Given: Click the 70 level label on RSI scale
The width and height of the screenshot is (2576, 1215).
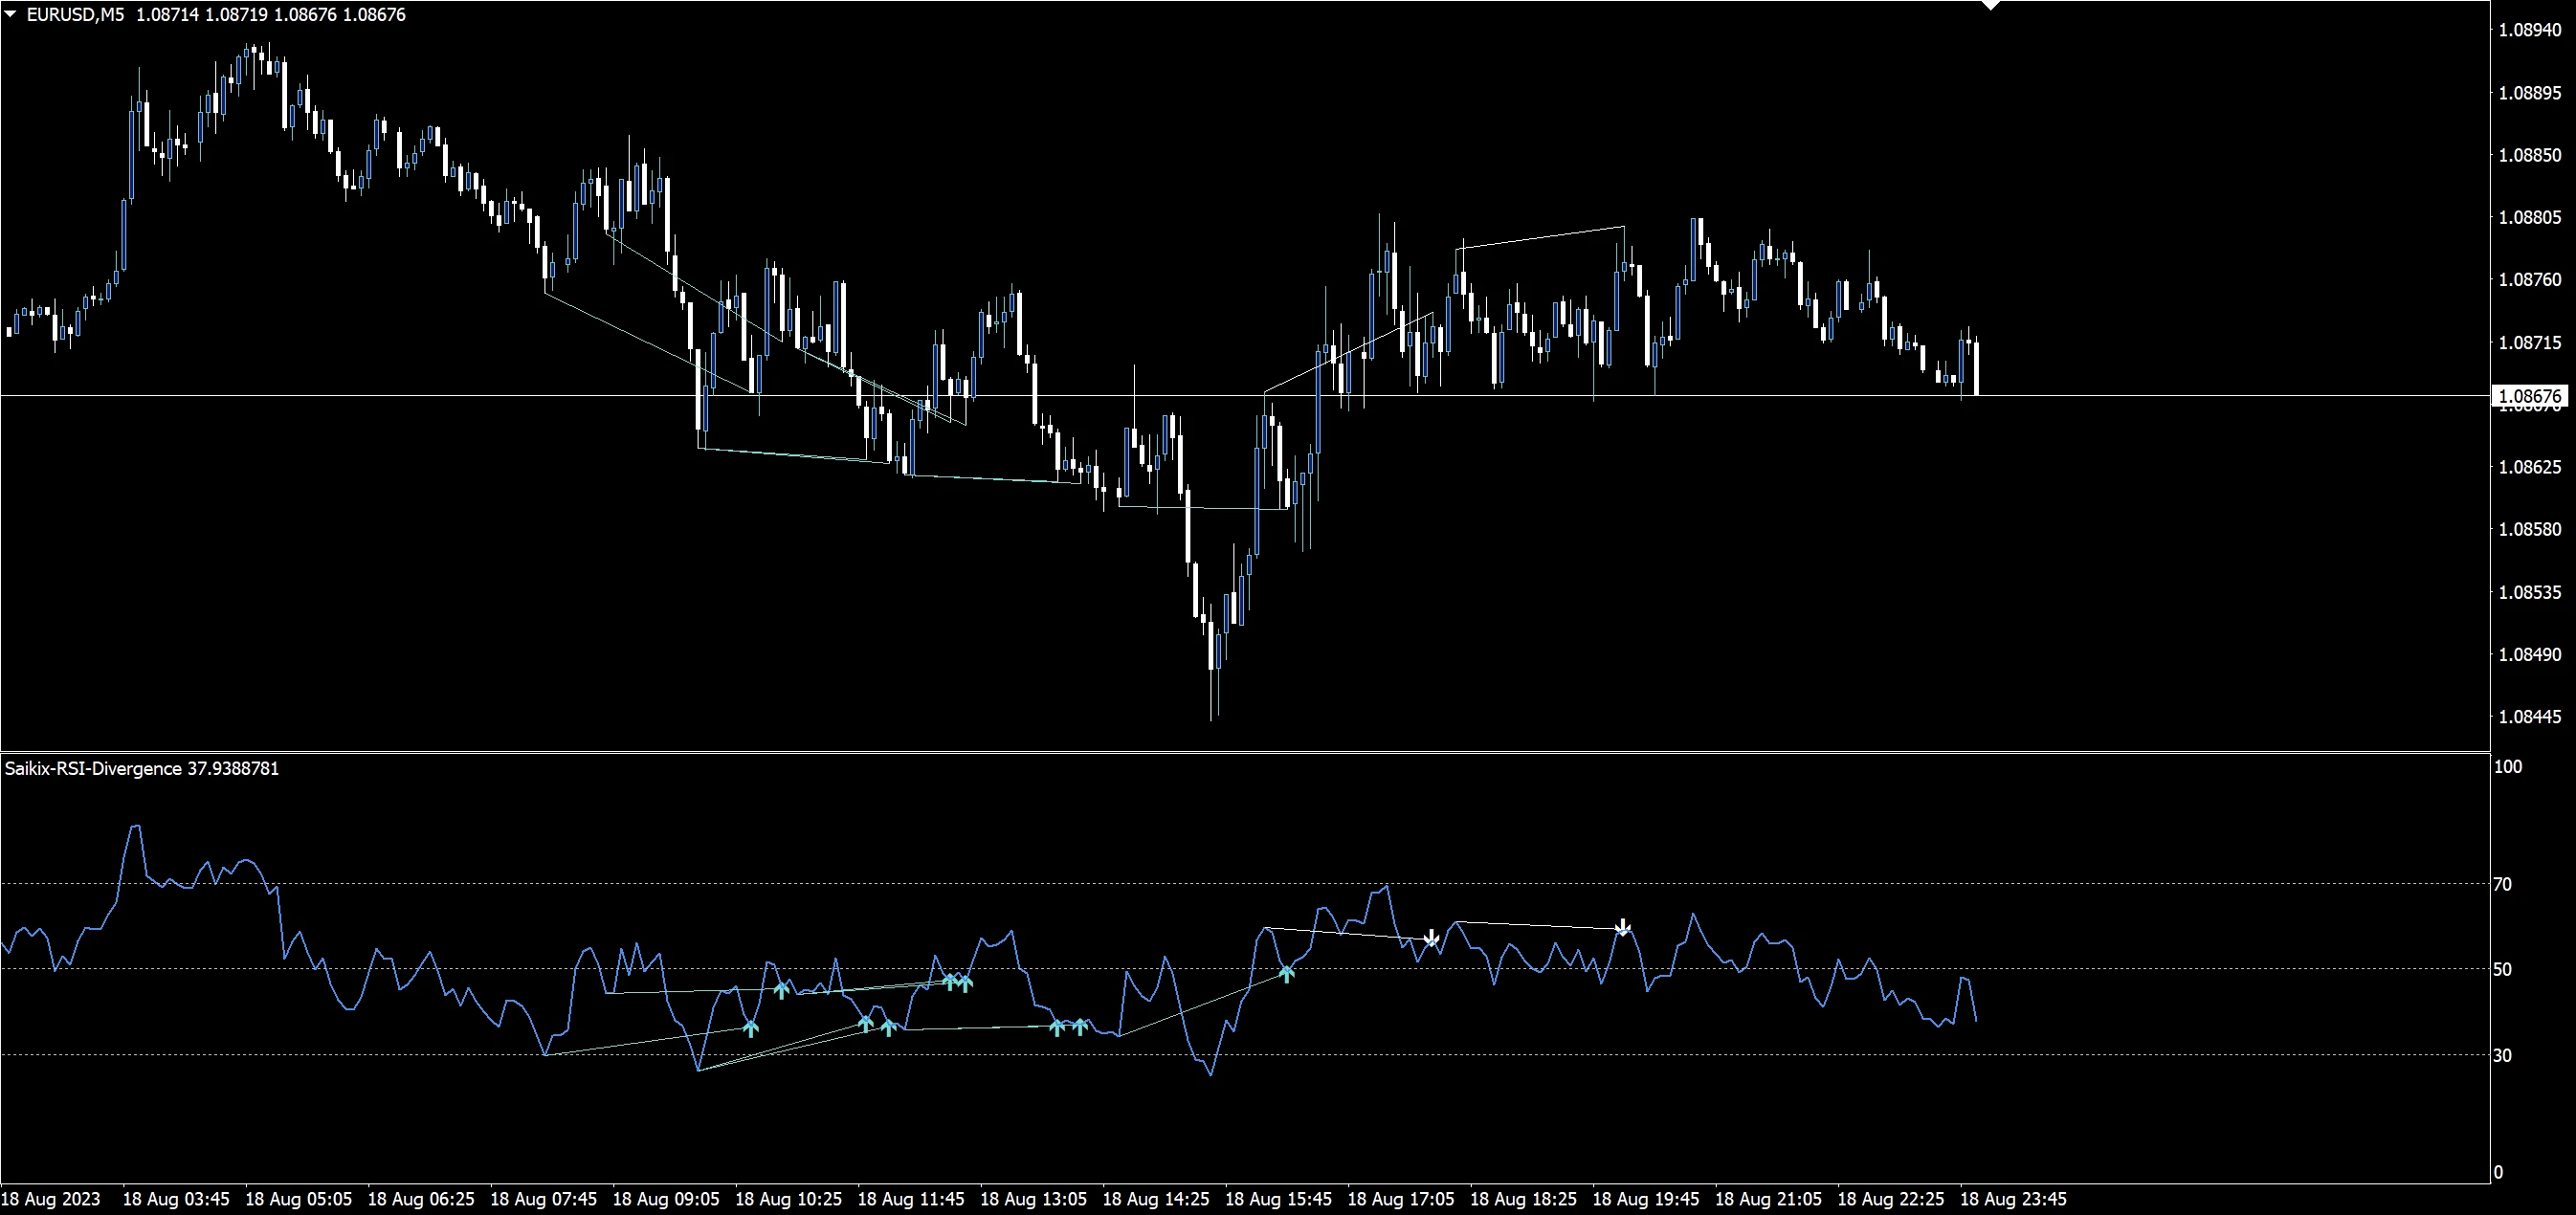Looking at the screenshot, I should [2502, 884].
